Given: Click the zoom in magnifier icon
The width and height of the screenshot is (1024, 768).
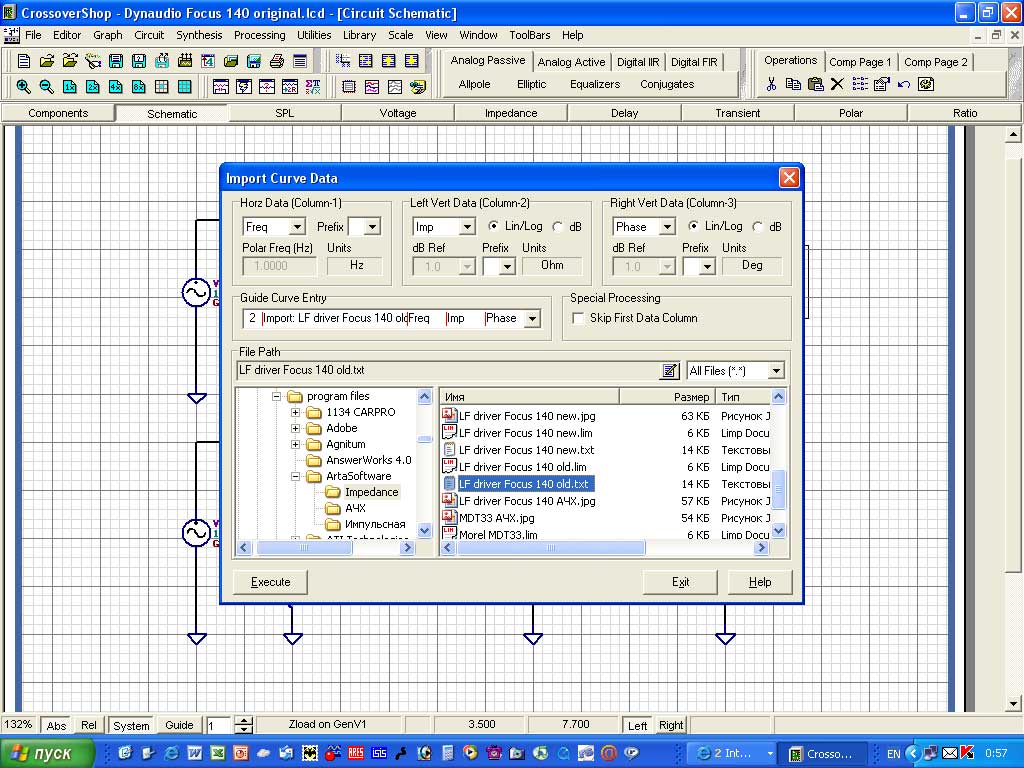Looking at the screenshot, I should click(23, 86).
